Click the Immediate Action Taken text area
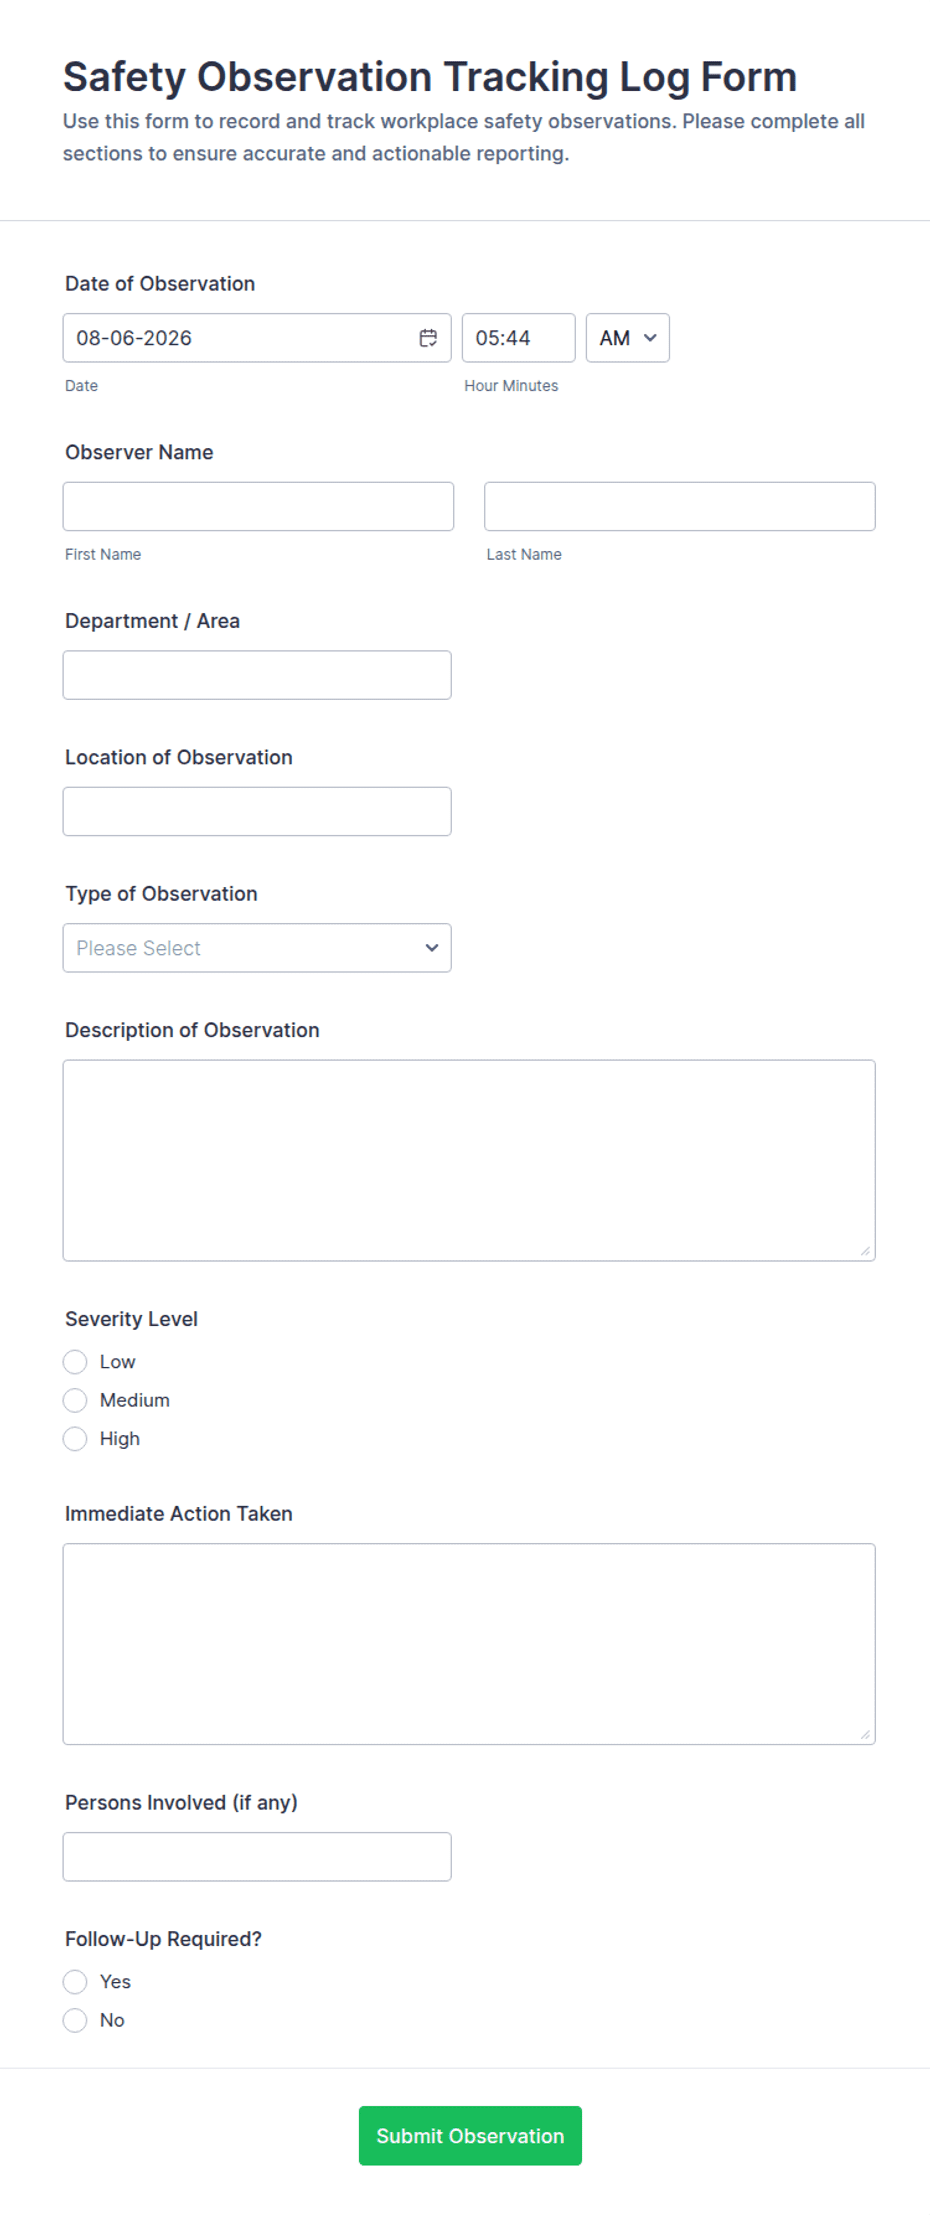Image resolution: width=930 pixels, height=2215 pixels. point(469,1644)
